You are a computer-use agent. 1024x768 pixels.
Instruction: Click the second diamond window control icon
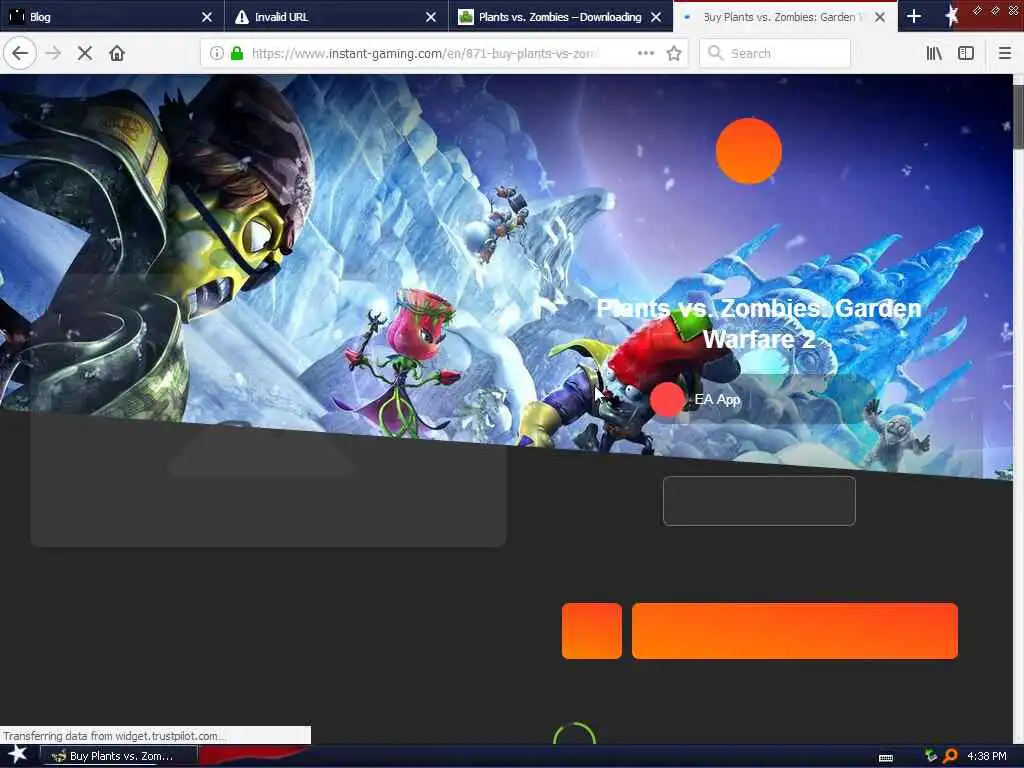[995, 10]
